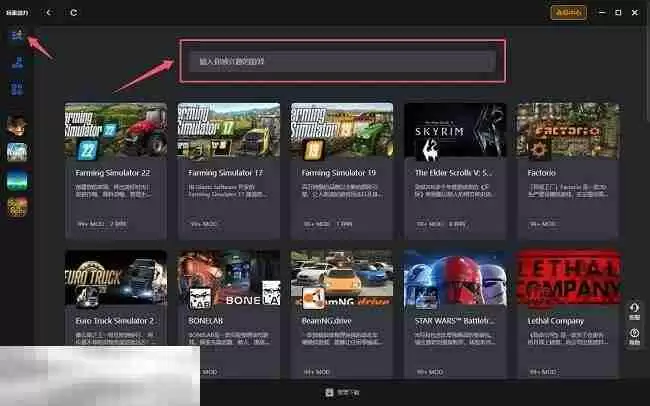Screen dimensions: 650x406
Task: Click the orange button in title bar
Action: (568, 12)
